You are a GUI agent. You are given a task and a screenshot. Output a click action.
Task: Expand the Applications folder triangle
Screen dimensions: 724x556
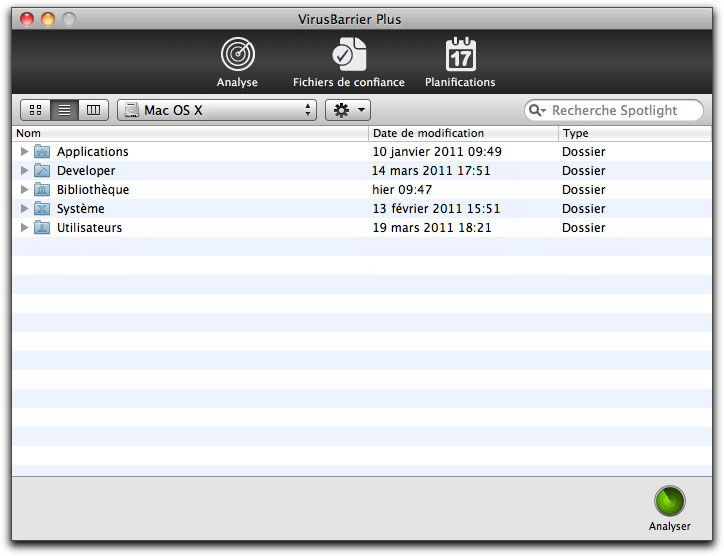tap(24, 151)
